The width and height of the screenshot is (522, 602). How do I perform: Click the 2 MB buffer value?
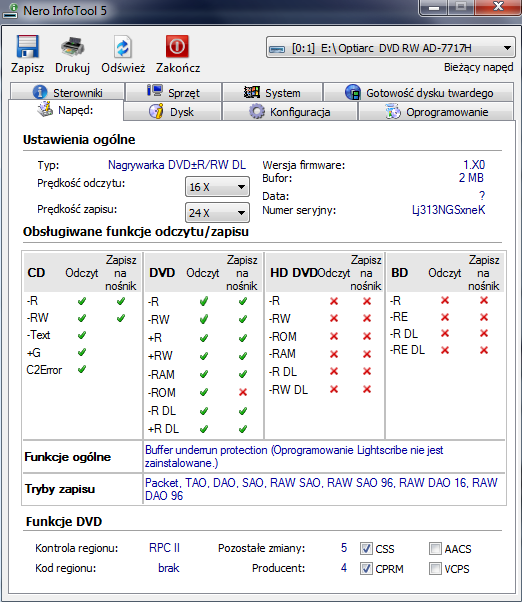pos(471,178)
